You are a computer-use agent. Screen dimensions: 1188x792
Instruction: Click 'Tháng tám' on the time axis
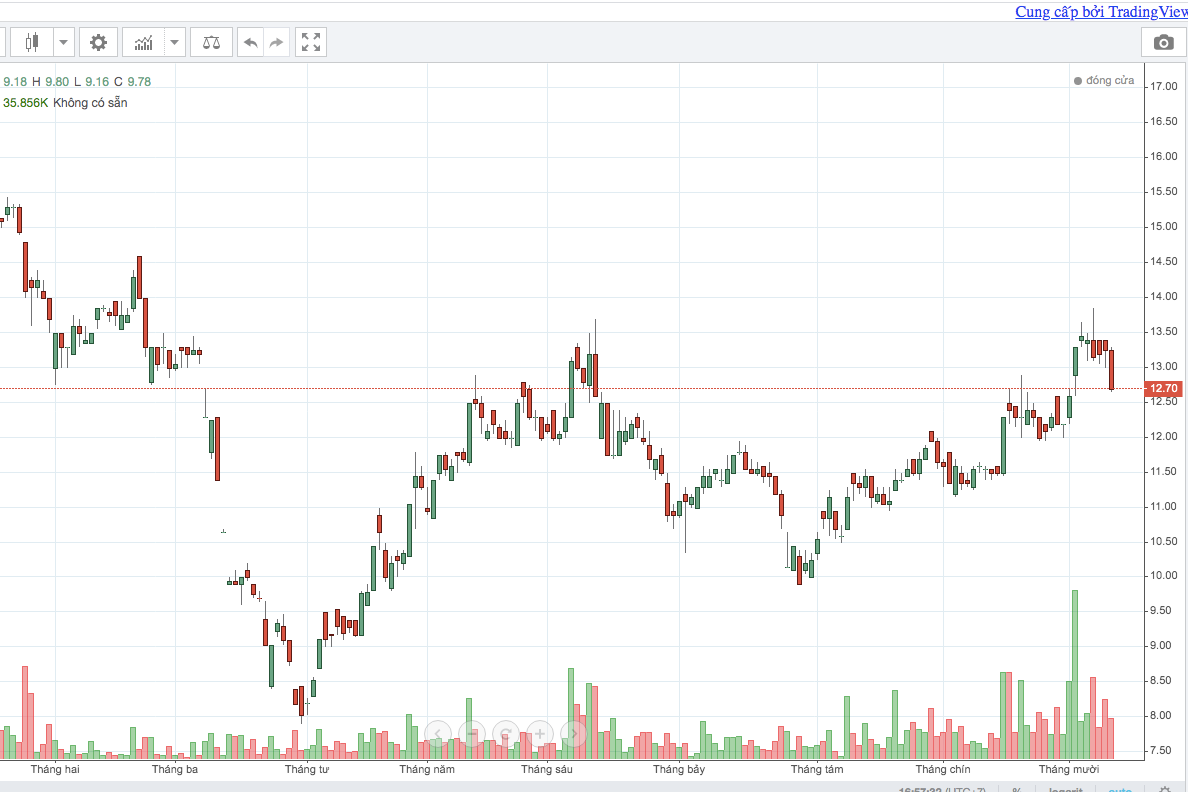[x=817, y=769]
